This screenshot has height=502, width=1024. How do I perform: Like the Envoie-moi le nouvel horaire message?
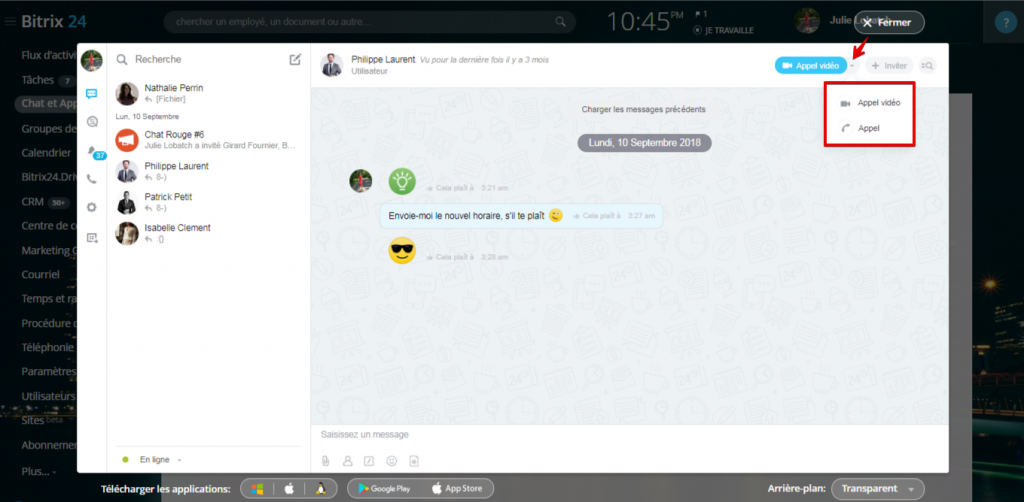point(596,215)
